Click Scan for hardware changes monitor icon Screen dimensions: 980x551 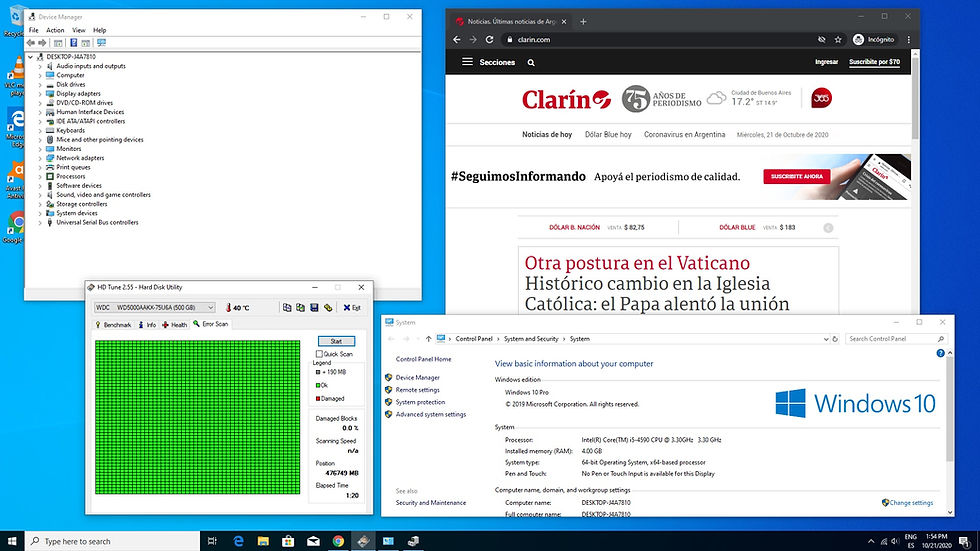(x=101, y=42)
